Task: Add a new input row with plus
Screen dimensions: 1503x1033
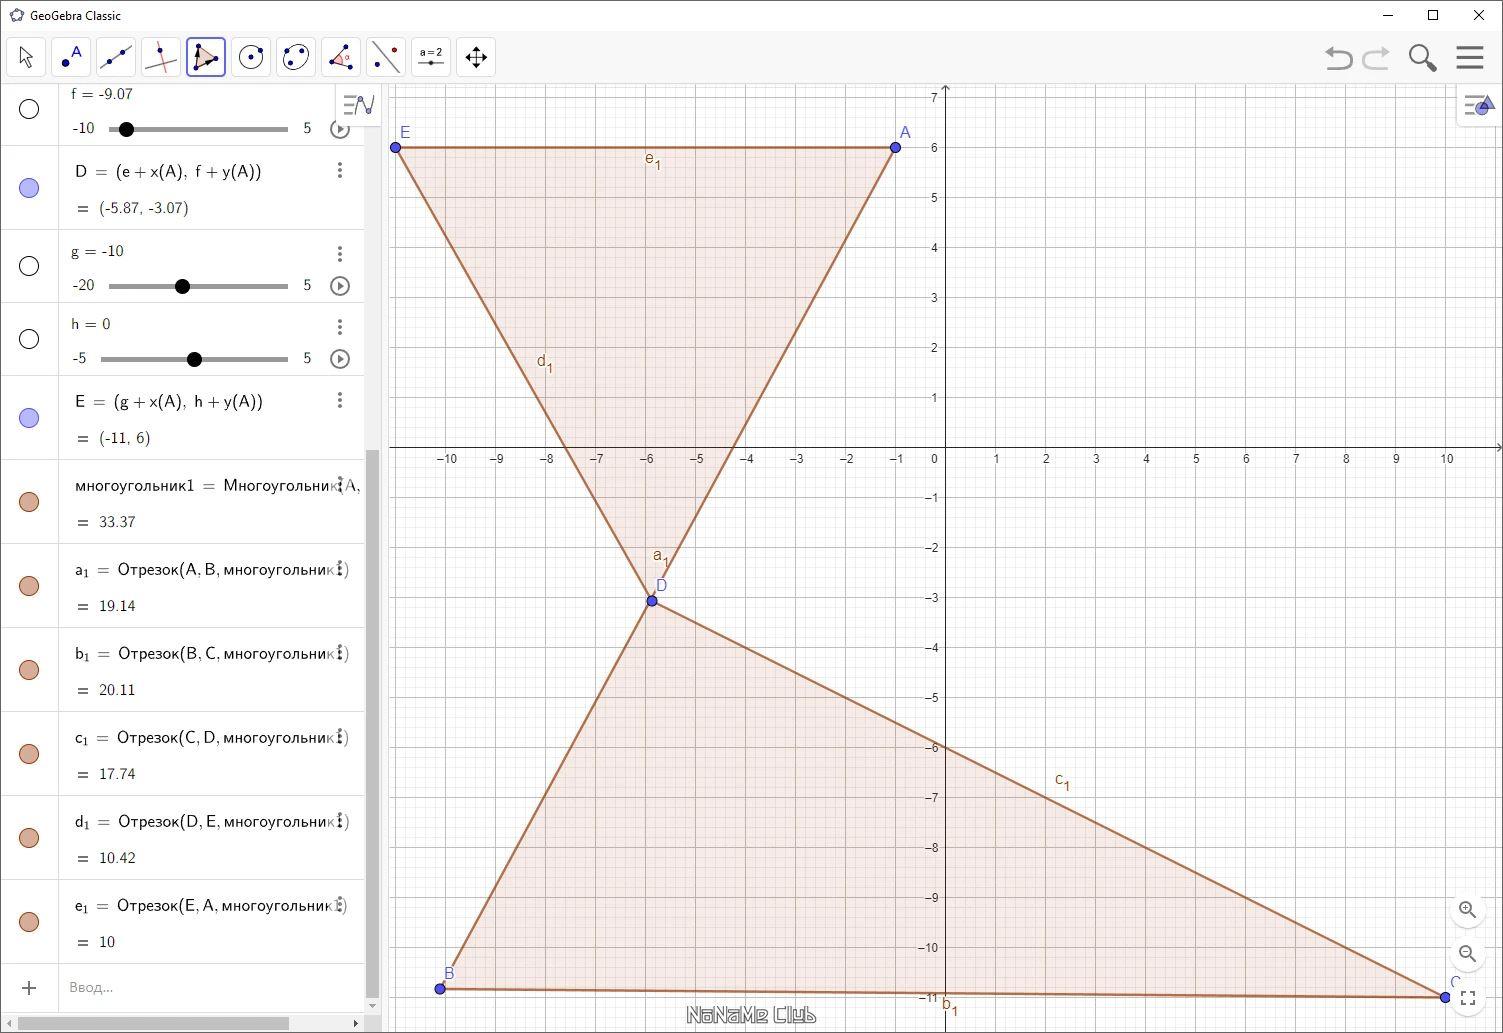Action: click(29, 988)
